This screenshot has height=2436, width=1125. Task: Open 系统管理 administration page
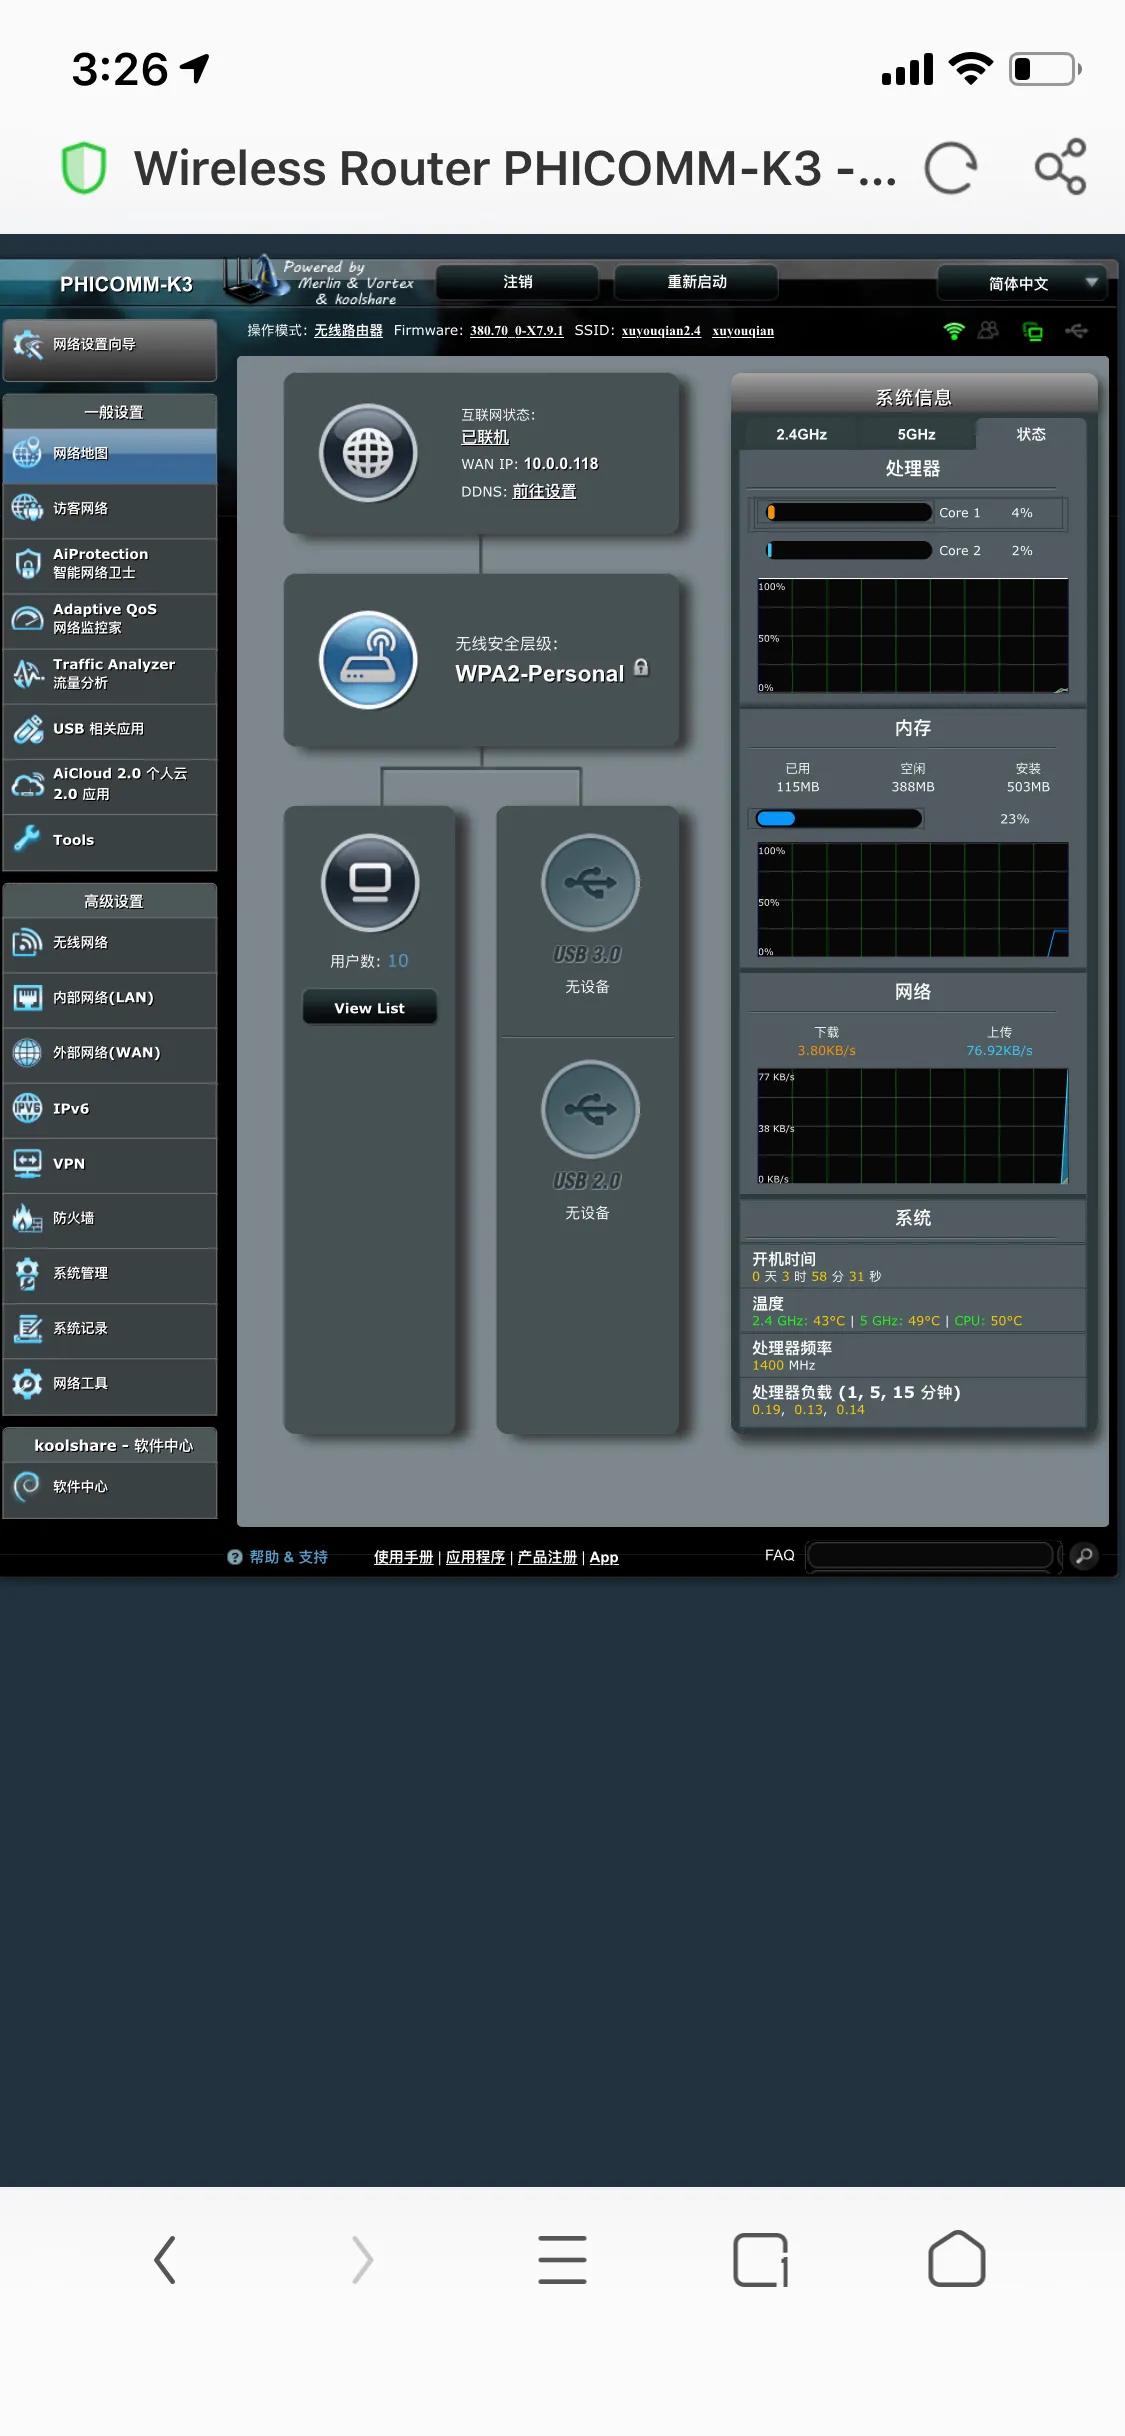pos(110,1274)
